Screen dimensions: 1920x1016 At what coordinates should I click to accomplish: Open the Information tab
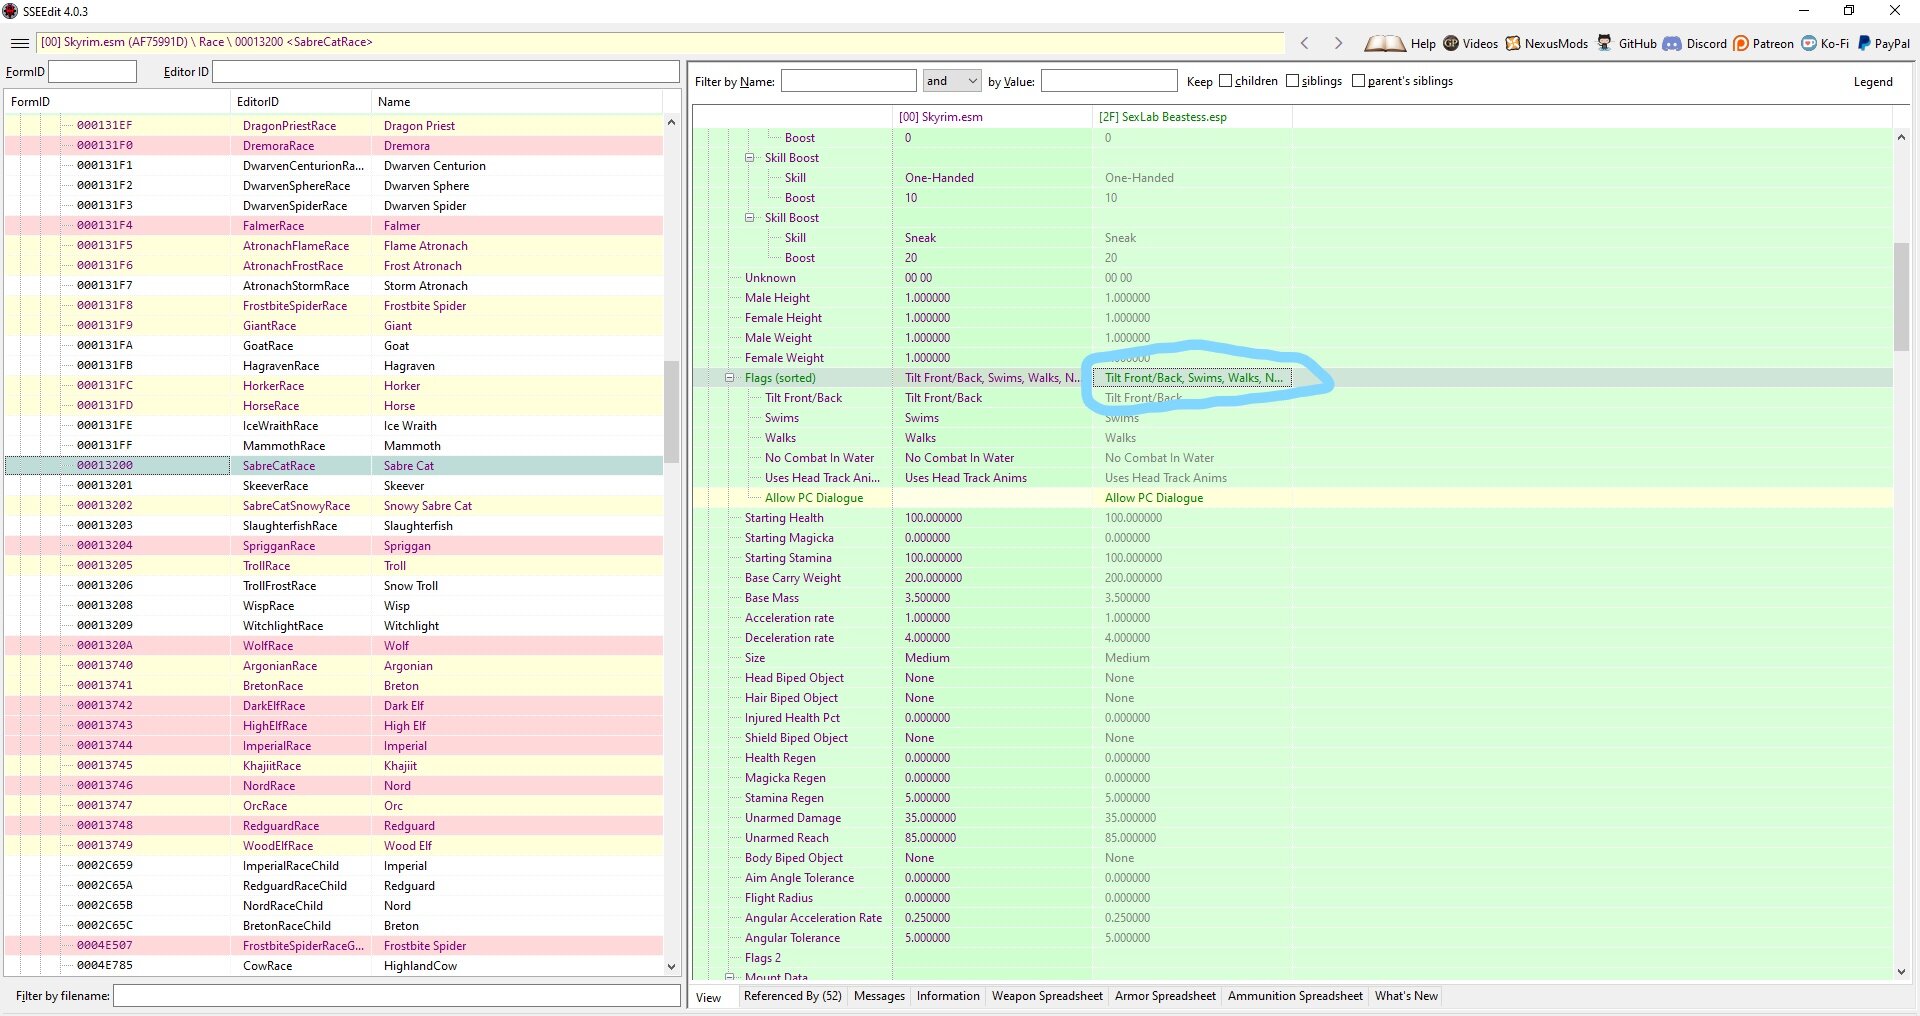click(x=948, y=996)
